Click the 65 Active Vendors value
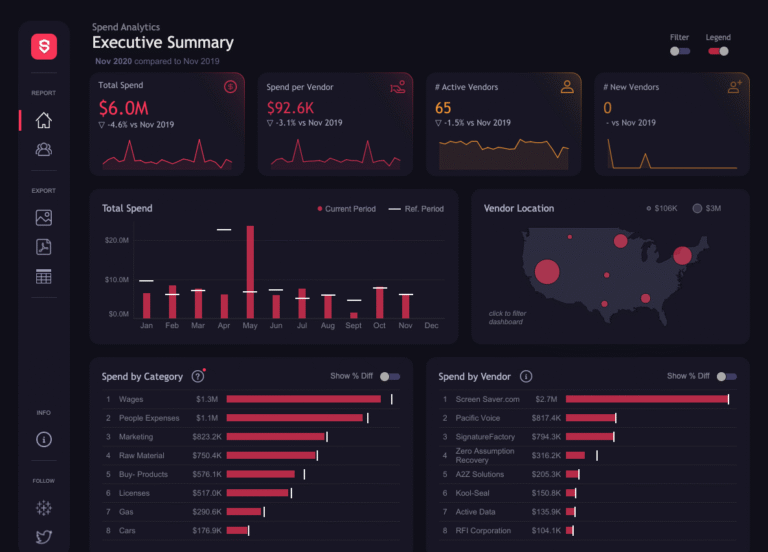Screen dimensions: 768x552 pyautogui.click(x=443, y=108)
